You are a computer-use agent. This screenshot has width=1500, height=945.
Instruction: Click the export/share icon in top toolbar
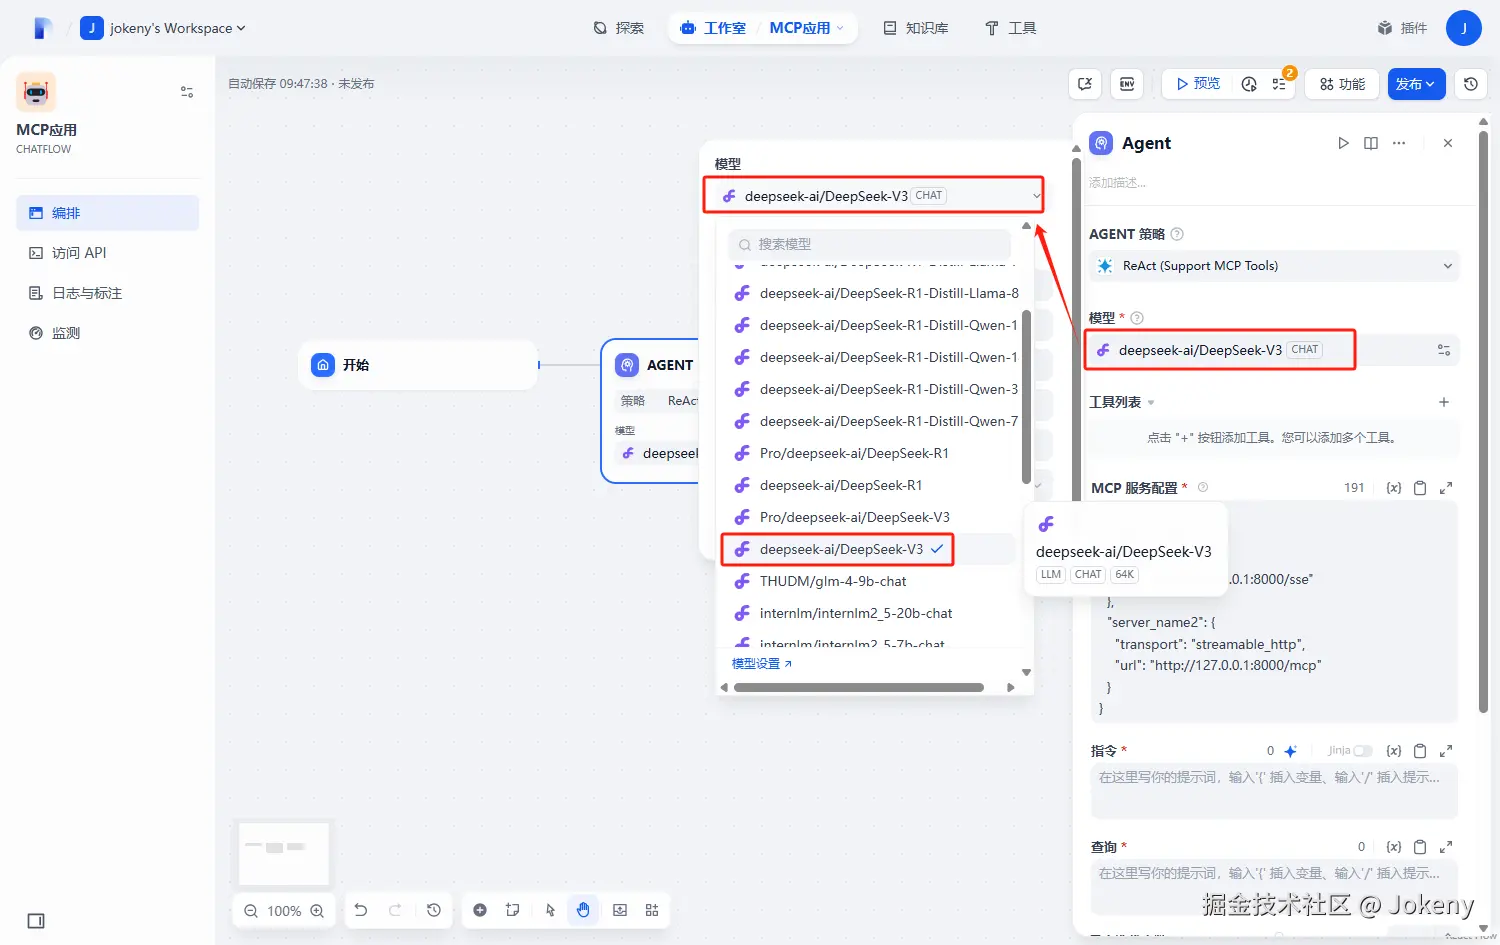pos(1085,84)
